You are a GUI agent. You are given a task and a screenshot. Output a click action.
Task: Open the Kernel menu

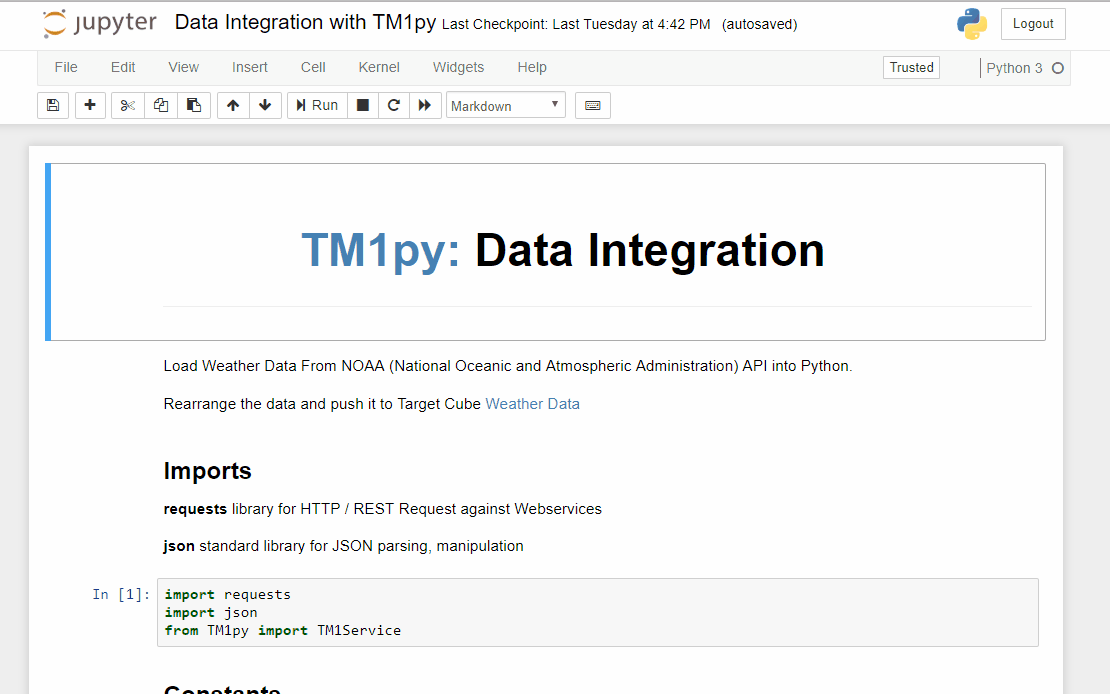click(379, 67)
